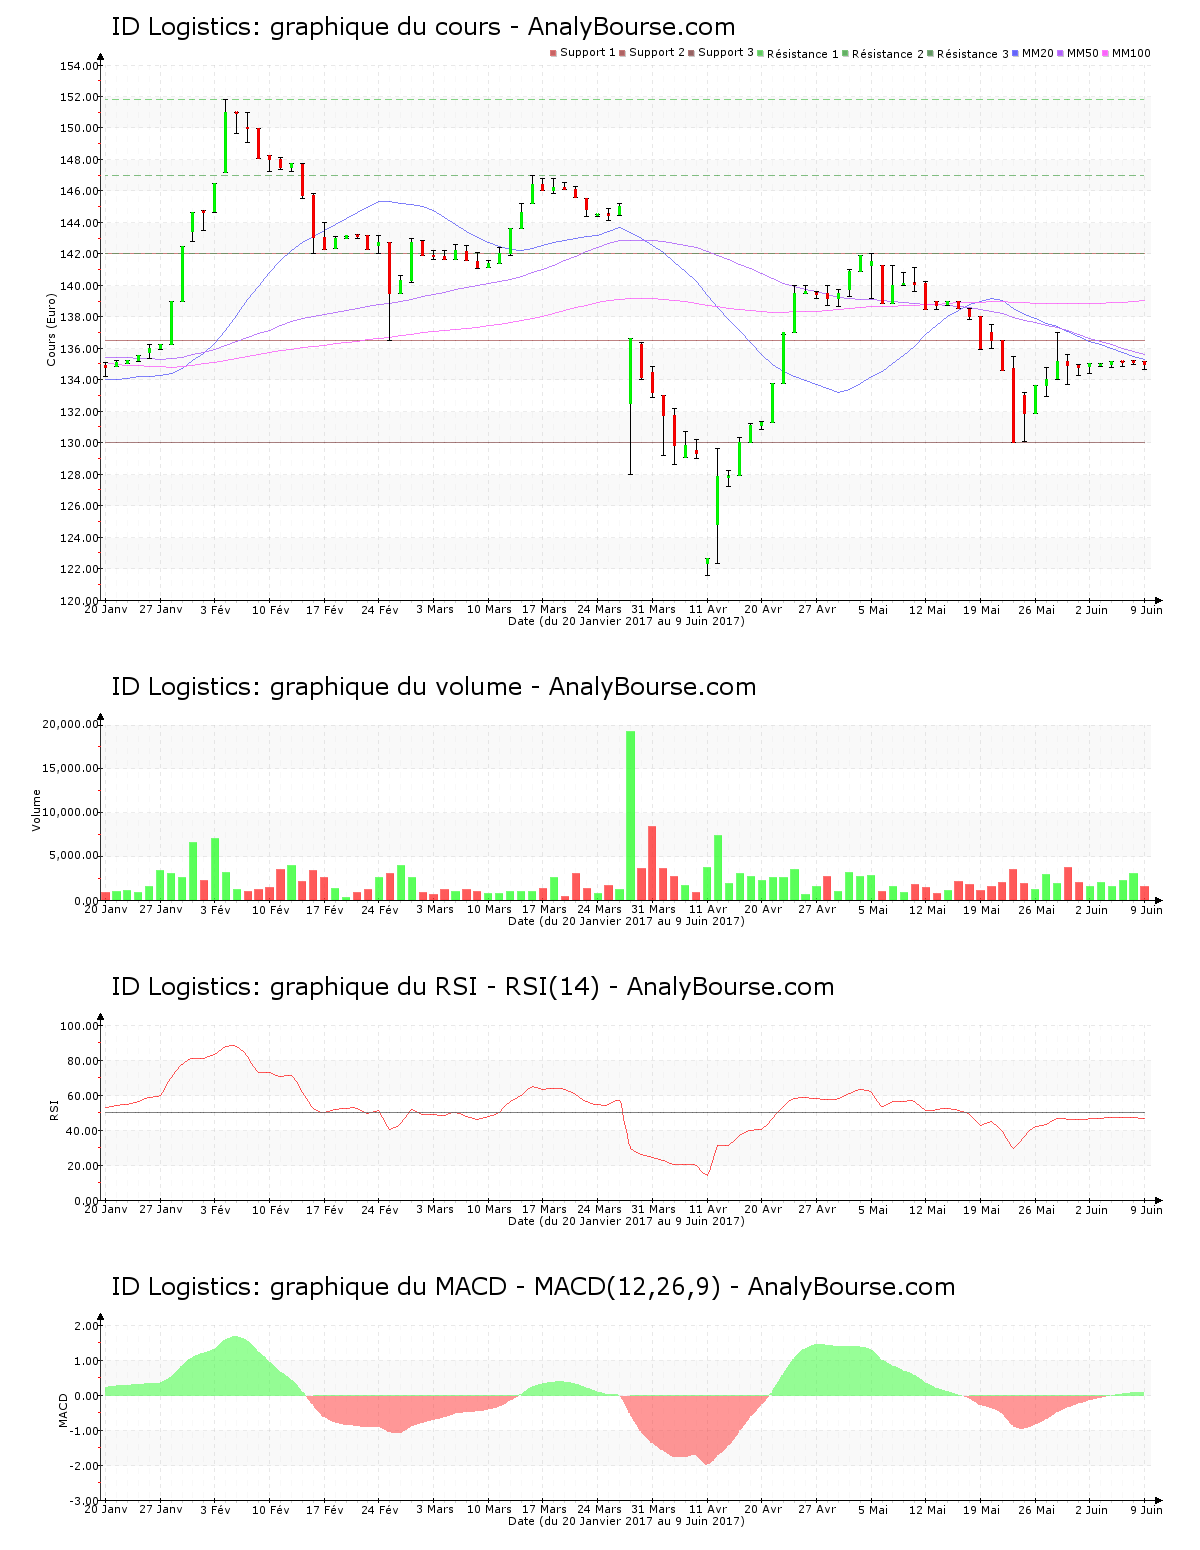Screen dimensions: 1200x1550
Task: Select the Résistance 1 legend entry
Action: pos(798,53)
